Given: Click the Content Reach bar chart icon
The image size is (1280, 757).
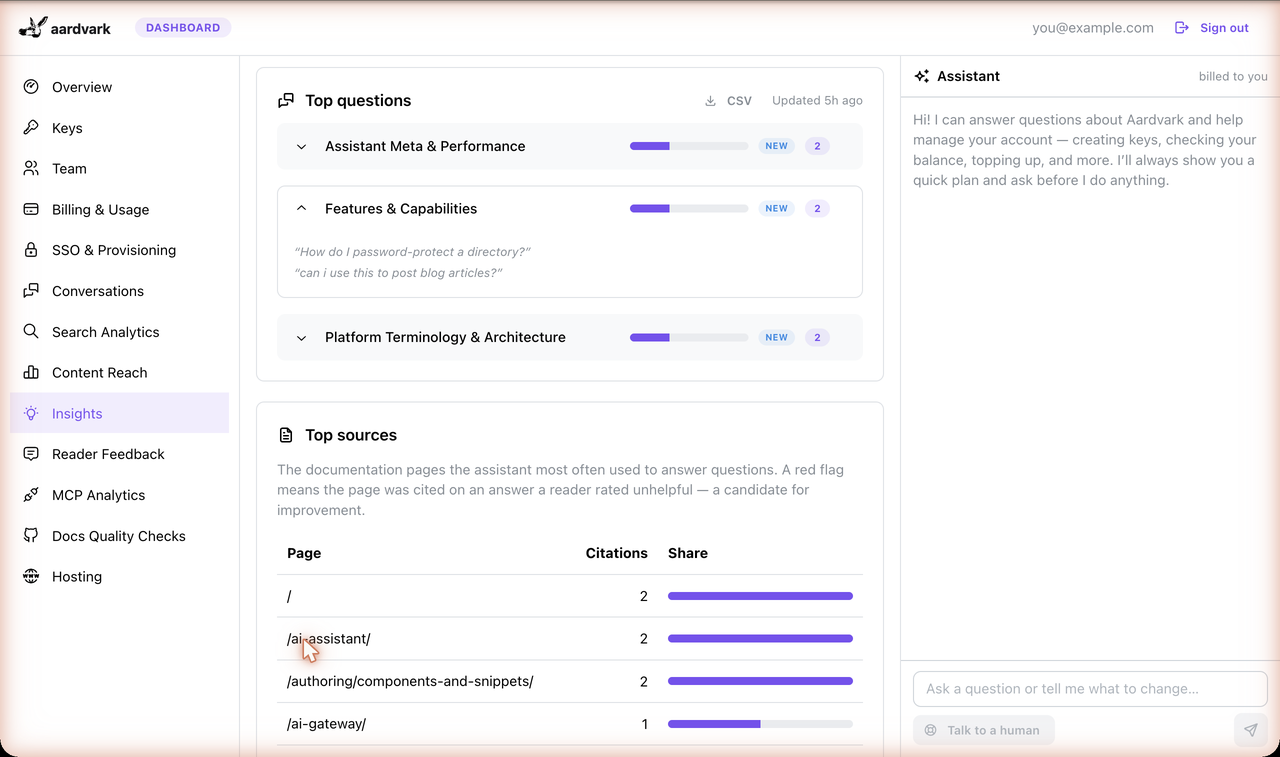Looking at the screenshot, I should (x=31, y=373).
